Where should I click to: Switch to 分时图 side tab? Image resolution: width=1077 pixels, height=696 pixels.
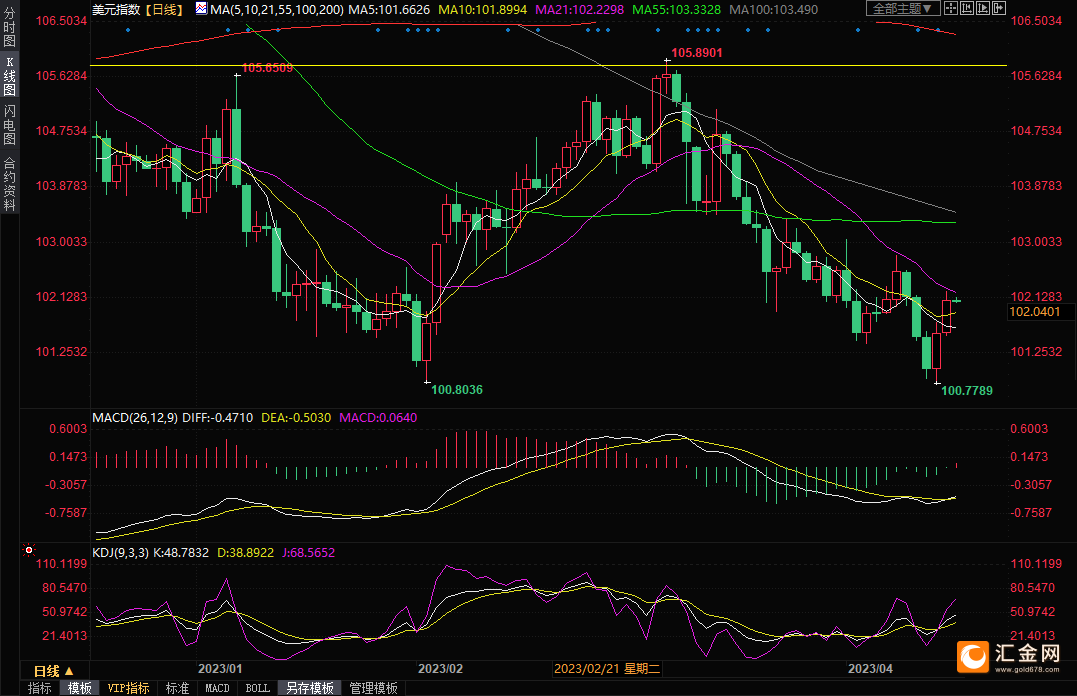[x=10, y=26]
